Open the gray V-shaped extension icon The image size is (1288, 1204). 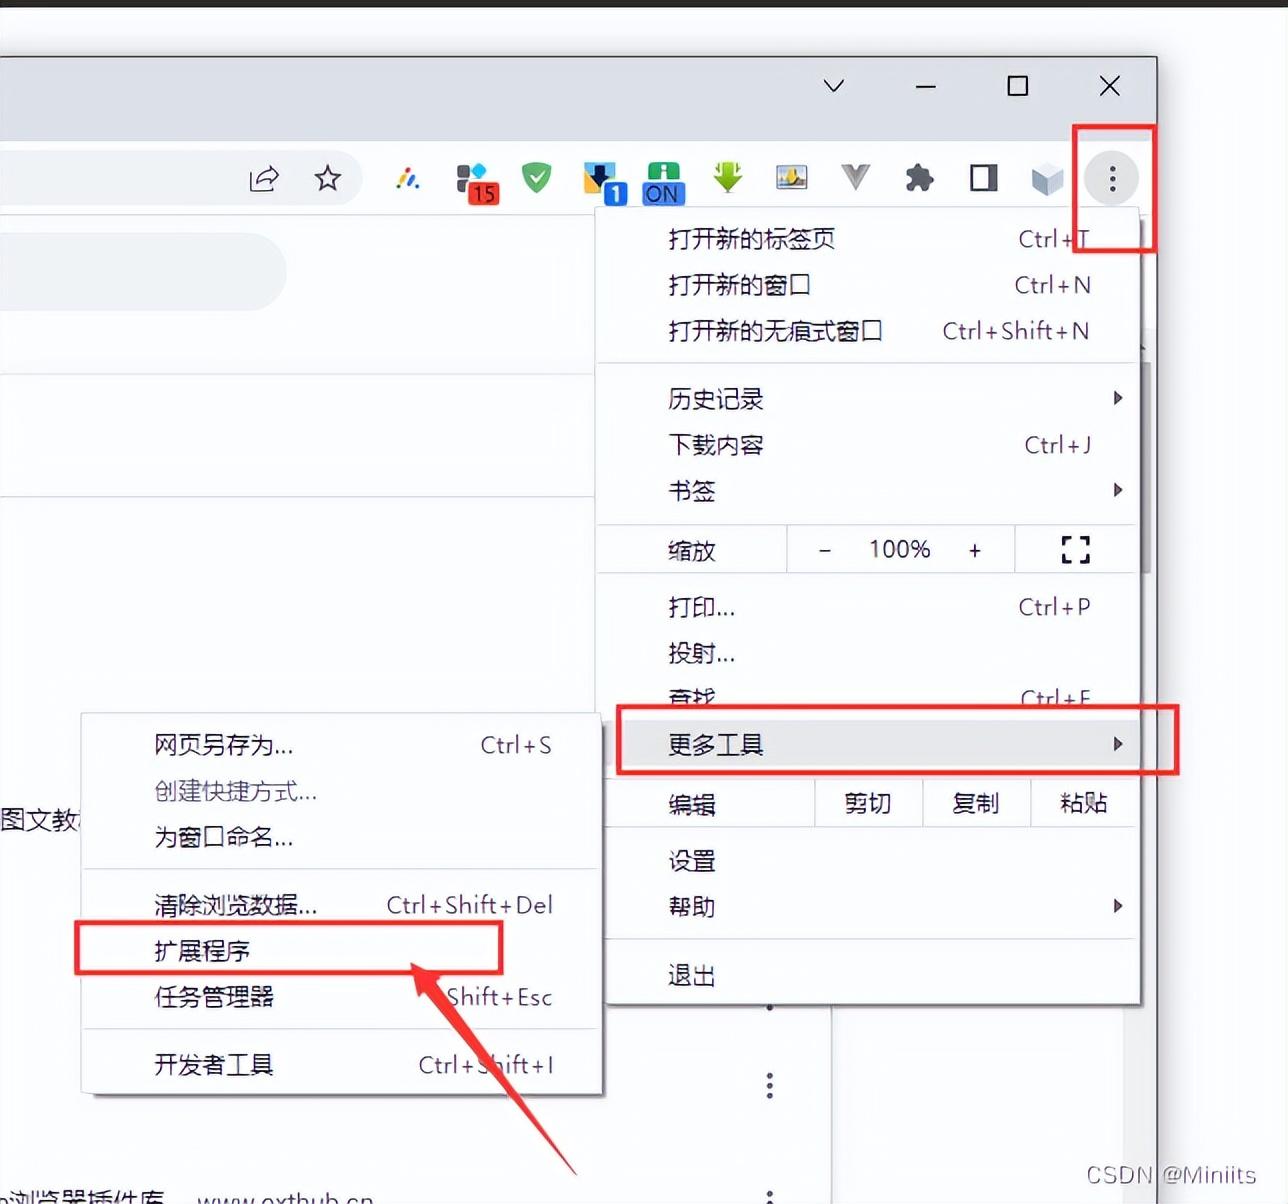coord(855,178)
